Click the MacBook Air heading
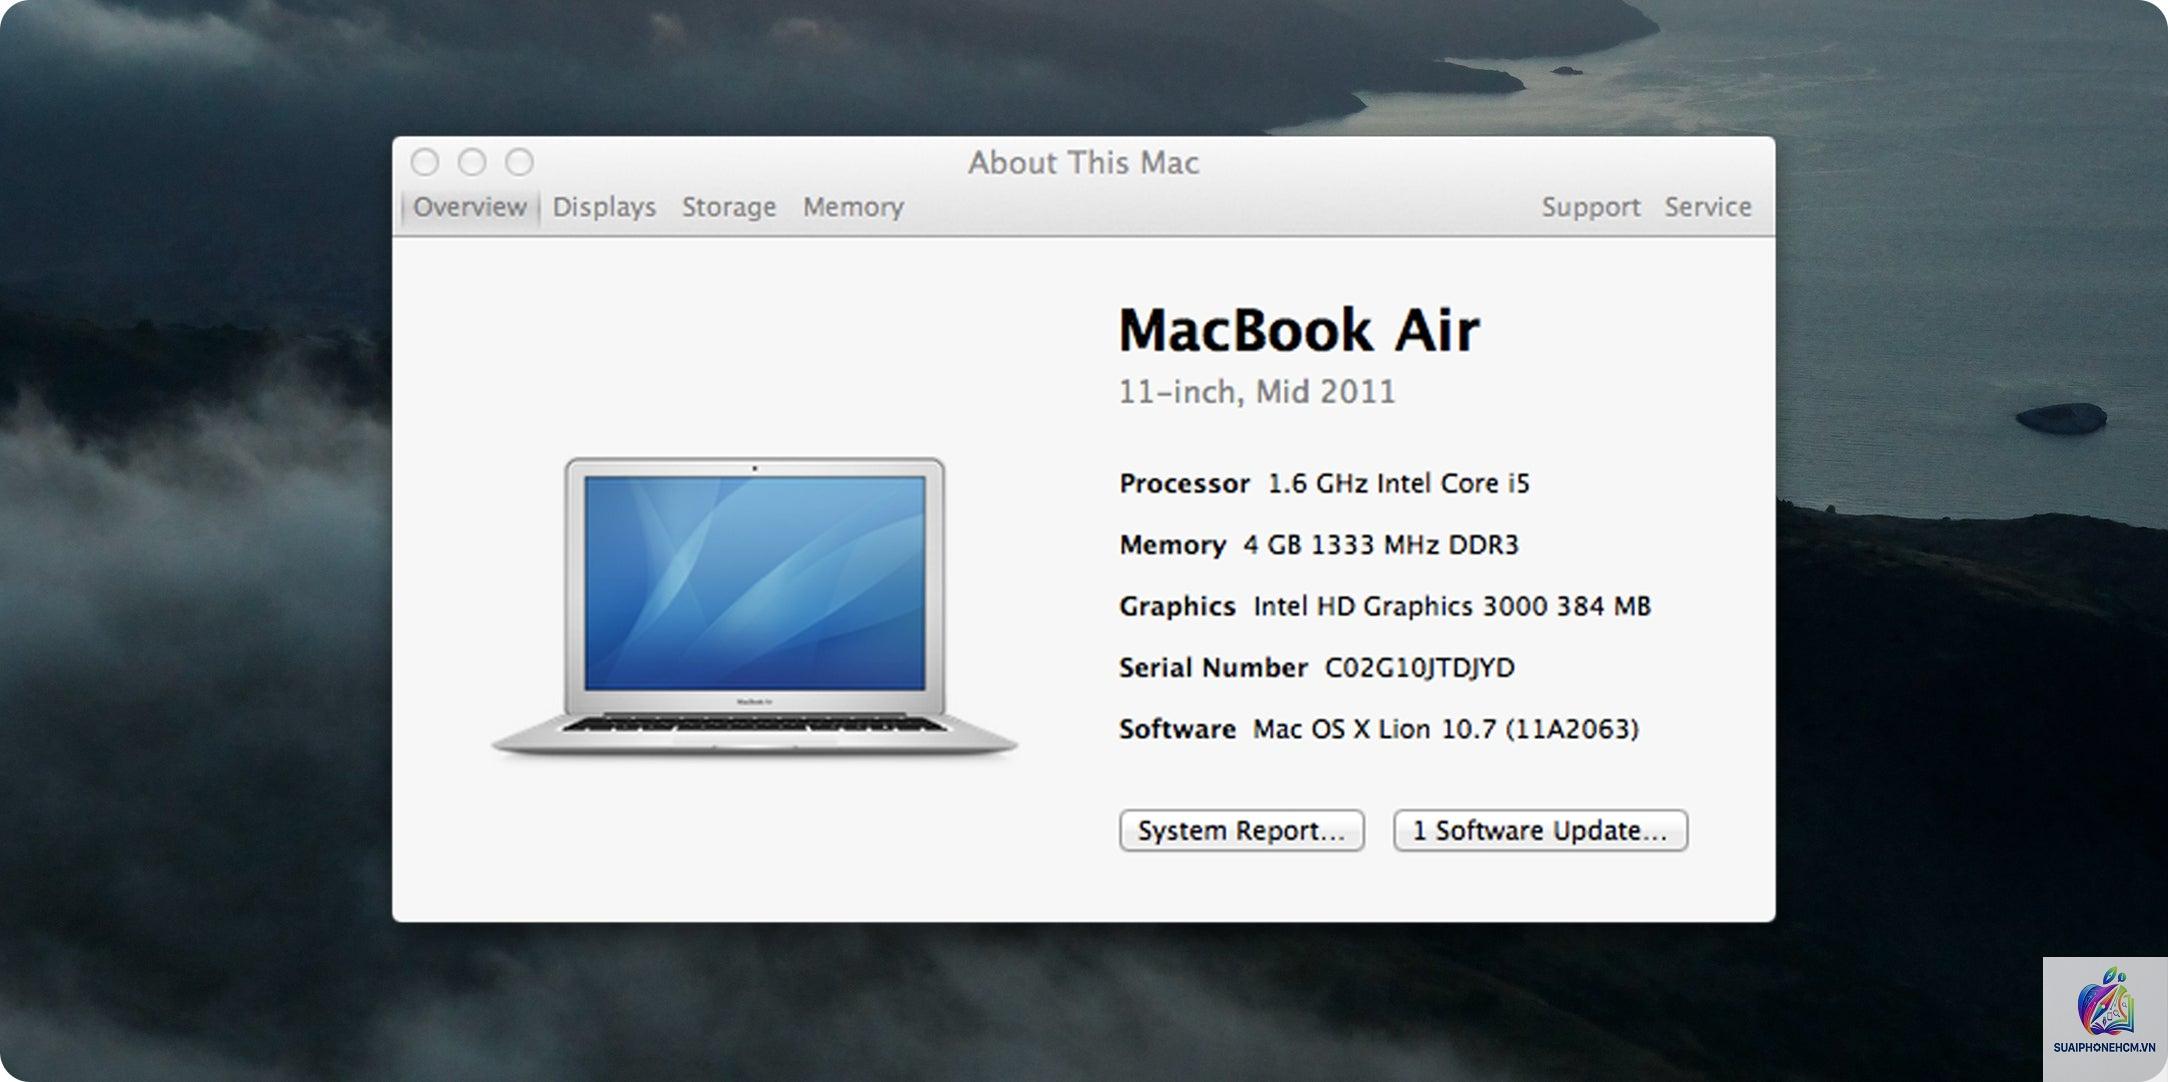The width and height of the screenshot is (2168, 1082). pos(1298,330)
